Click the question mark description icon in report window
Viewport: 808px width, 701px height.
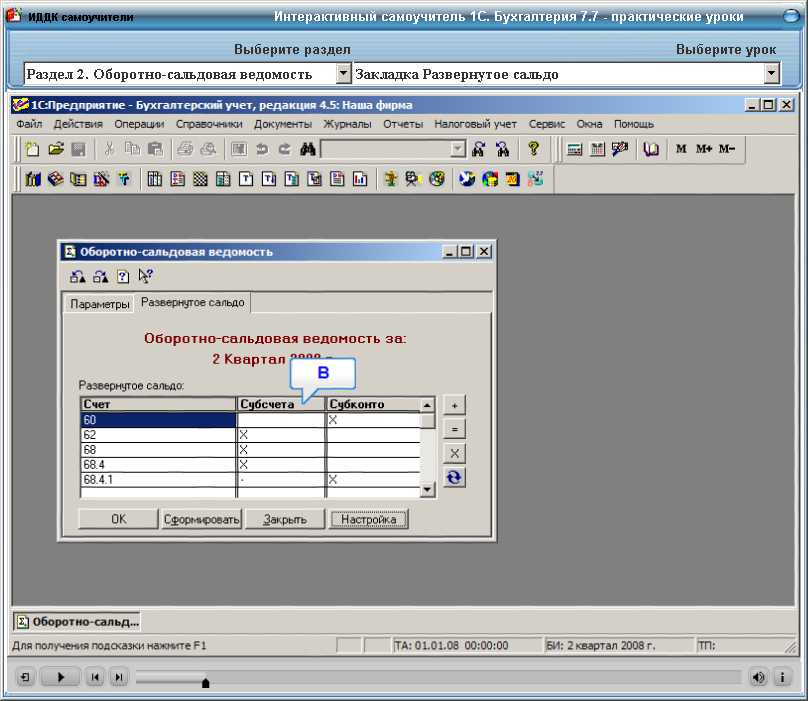click(x=123, y=277)
